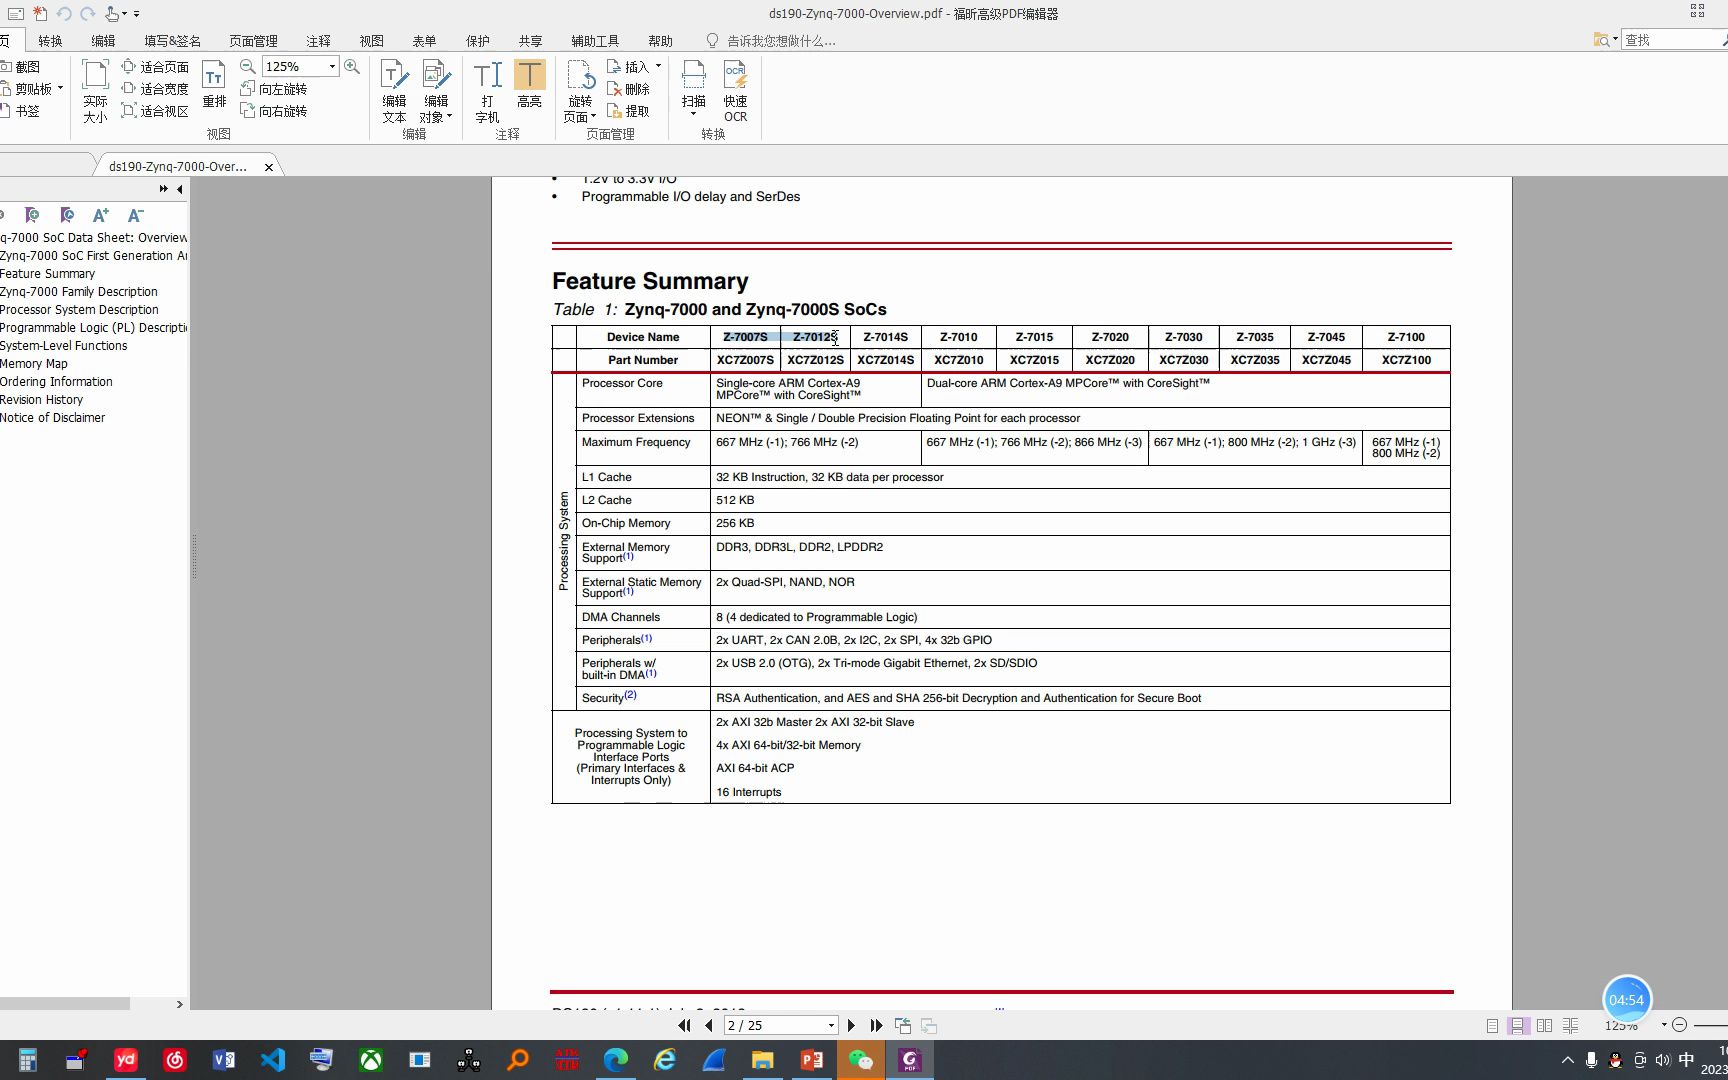Click Extract pages (提取)
This screenshot has width=1728, height=1080.
pyautogui.click(x=628, y=110)
